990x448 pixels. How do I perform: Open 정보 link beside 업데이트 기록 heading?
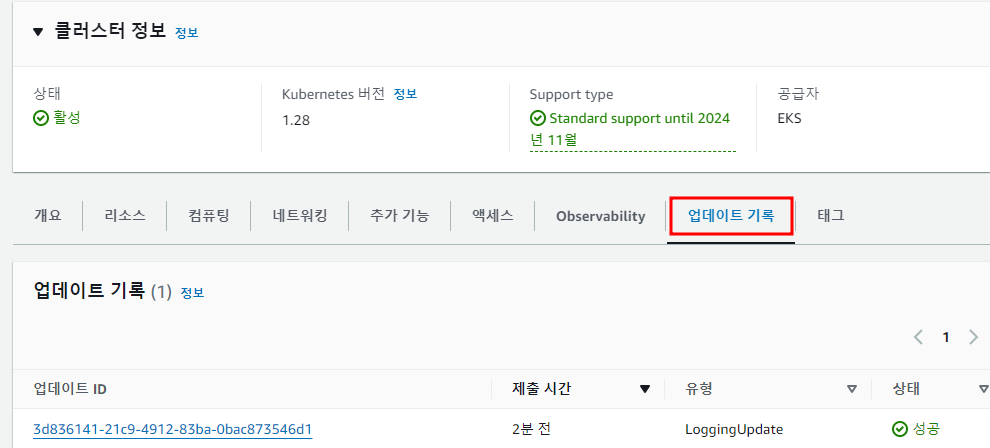(x=193, y=293)
